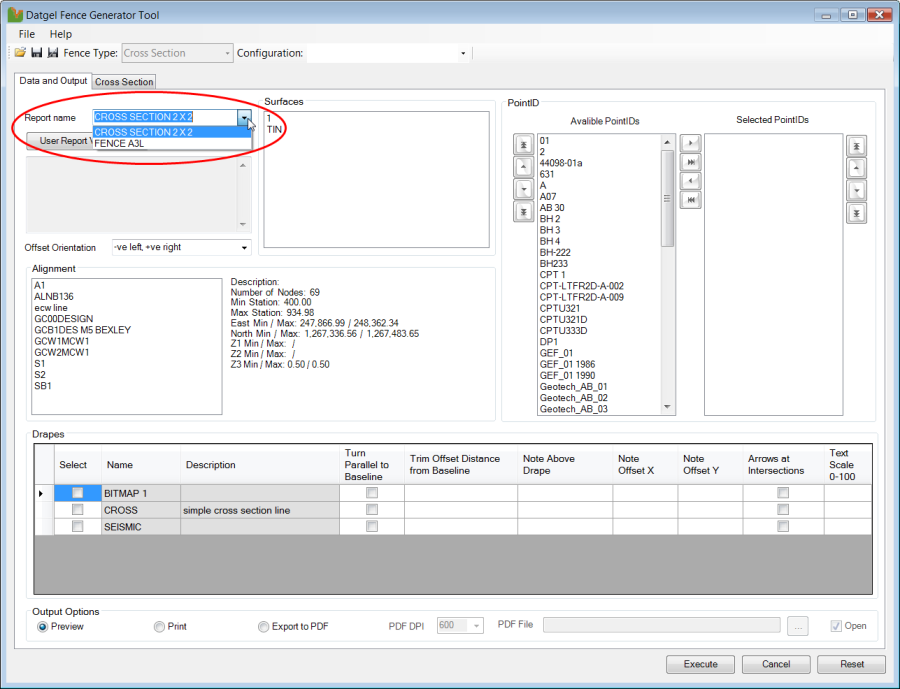
Task: Move to bottom in Selected PointIDs list
Action: click(x=856, y=212)
